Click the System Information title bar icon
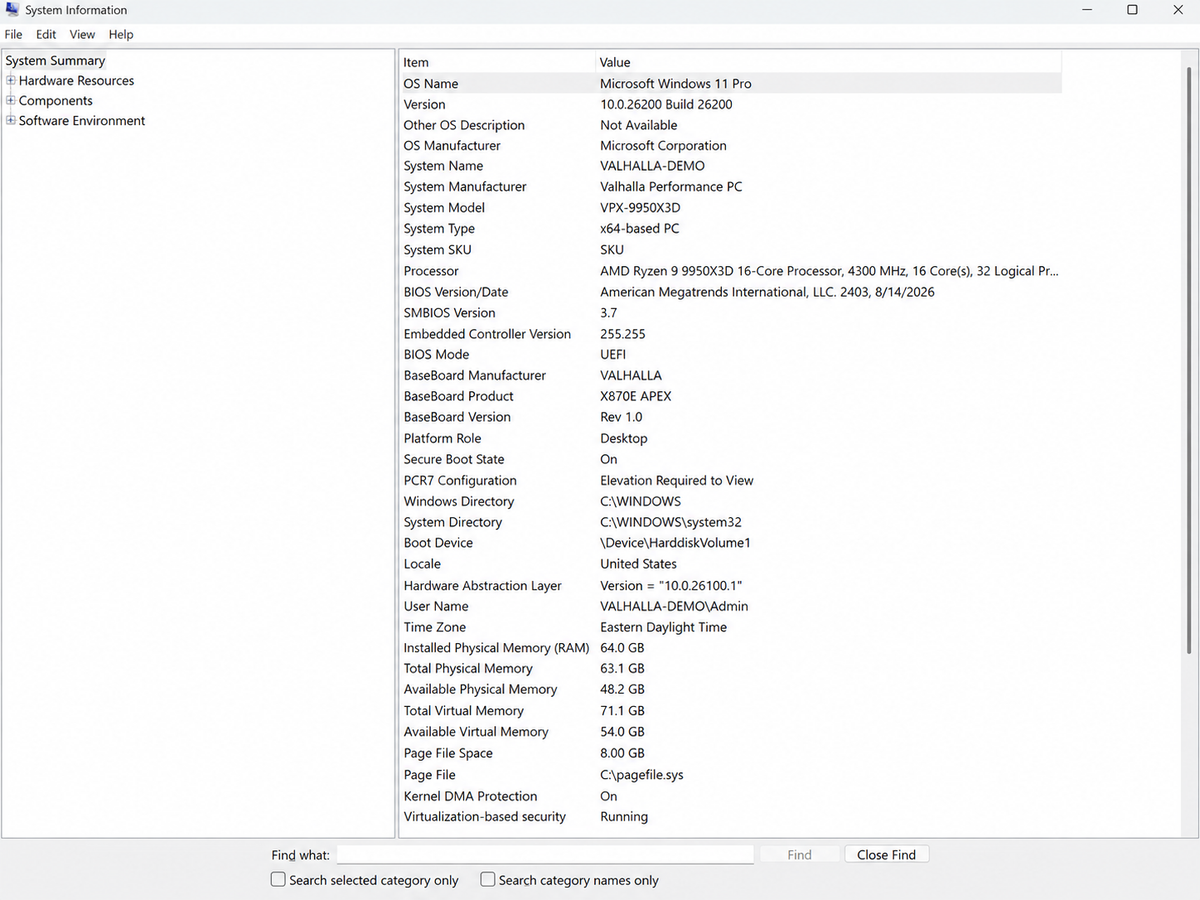 11,10
